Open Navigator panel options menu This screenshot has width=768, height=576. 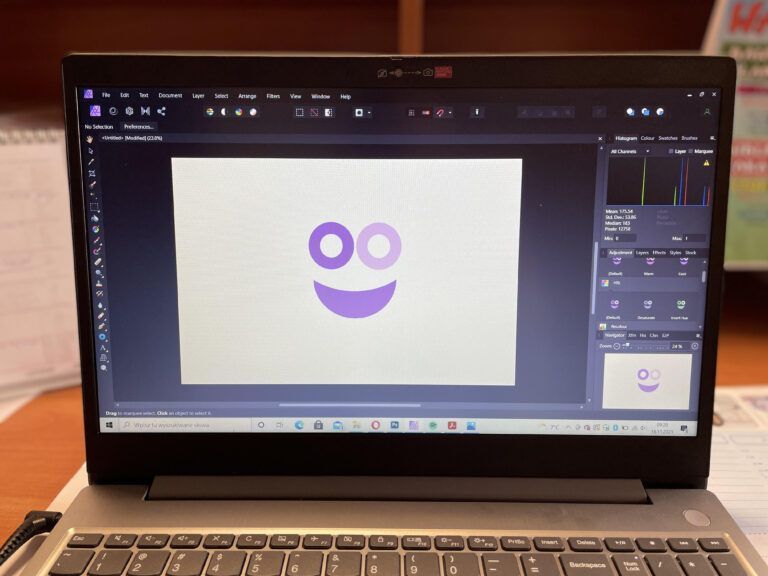click(698, 336)
